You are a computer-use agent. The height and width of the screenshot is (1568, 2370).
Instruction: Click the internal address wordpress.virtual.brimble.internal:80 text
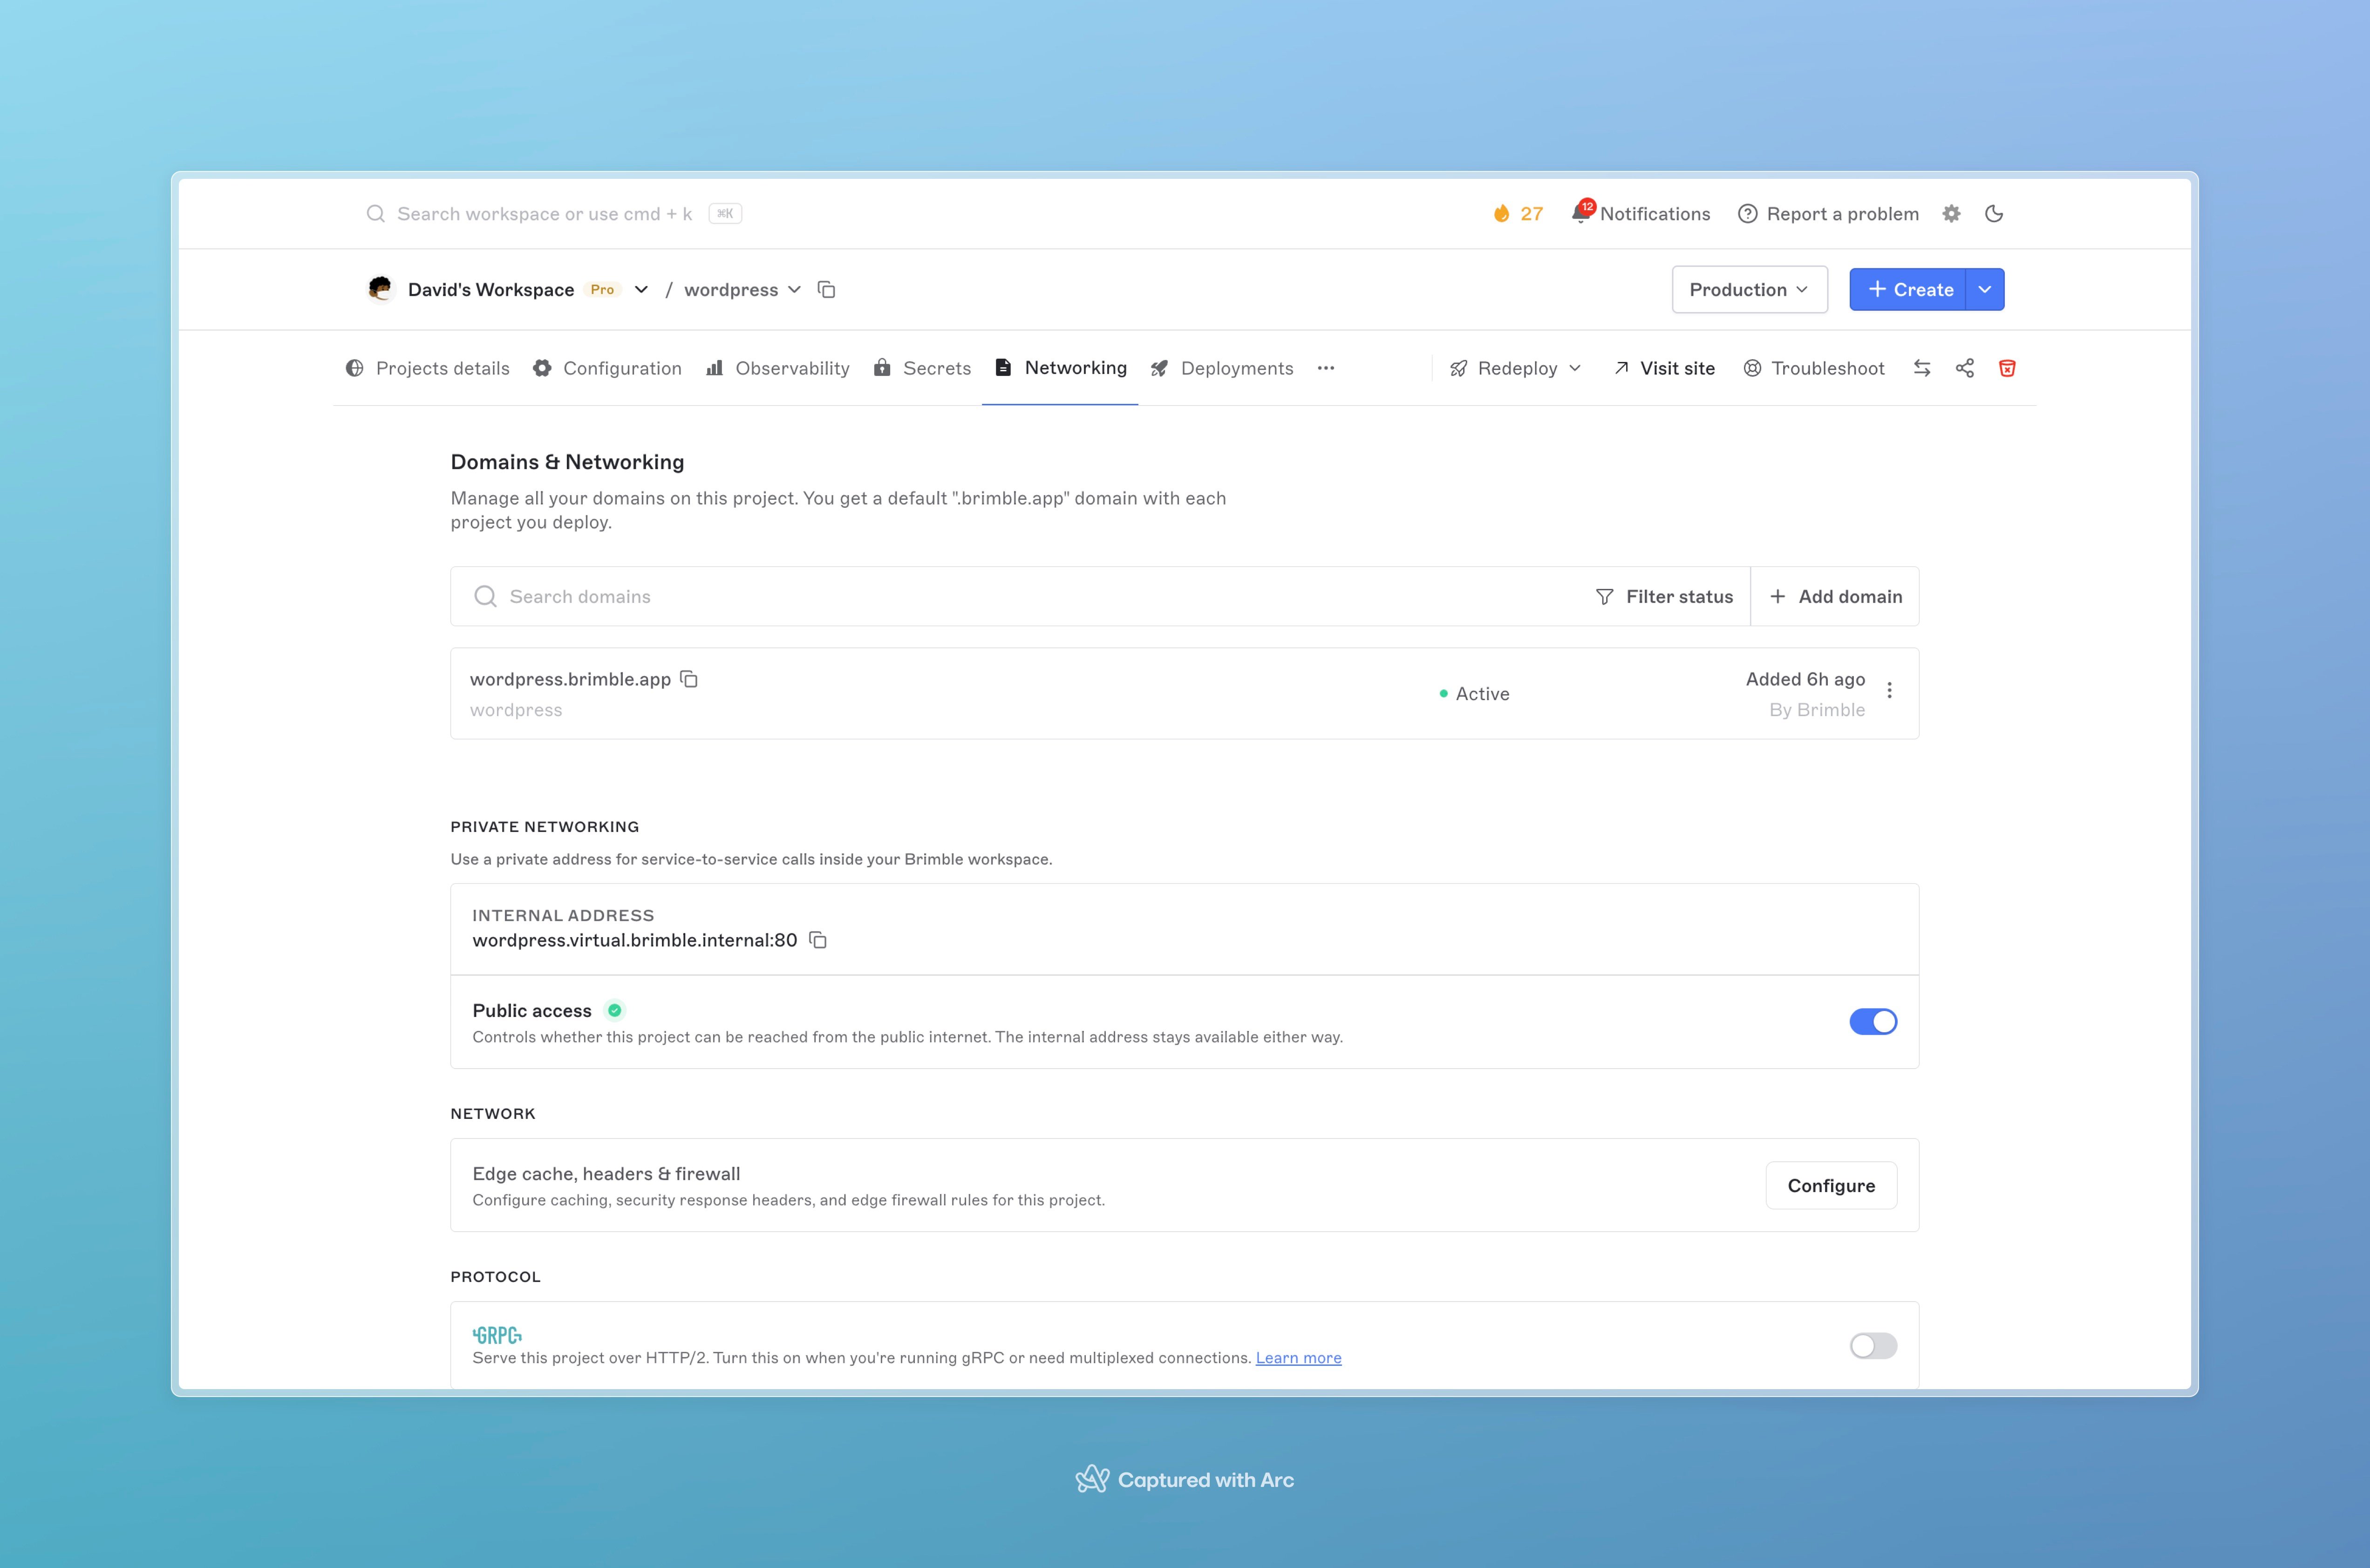634,940
